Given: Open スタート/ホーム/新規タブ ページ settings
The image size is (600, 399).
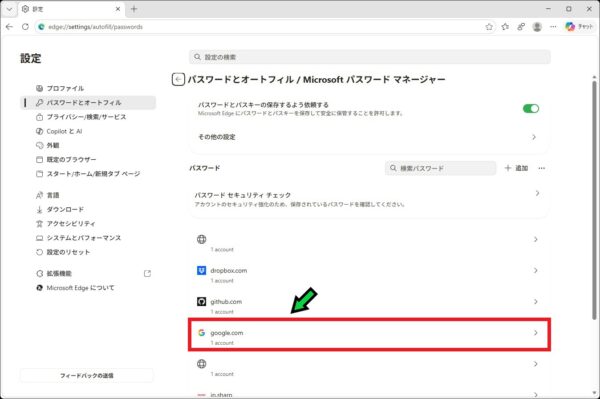Looking at the screenshot, I should click(88, 174).
